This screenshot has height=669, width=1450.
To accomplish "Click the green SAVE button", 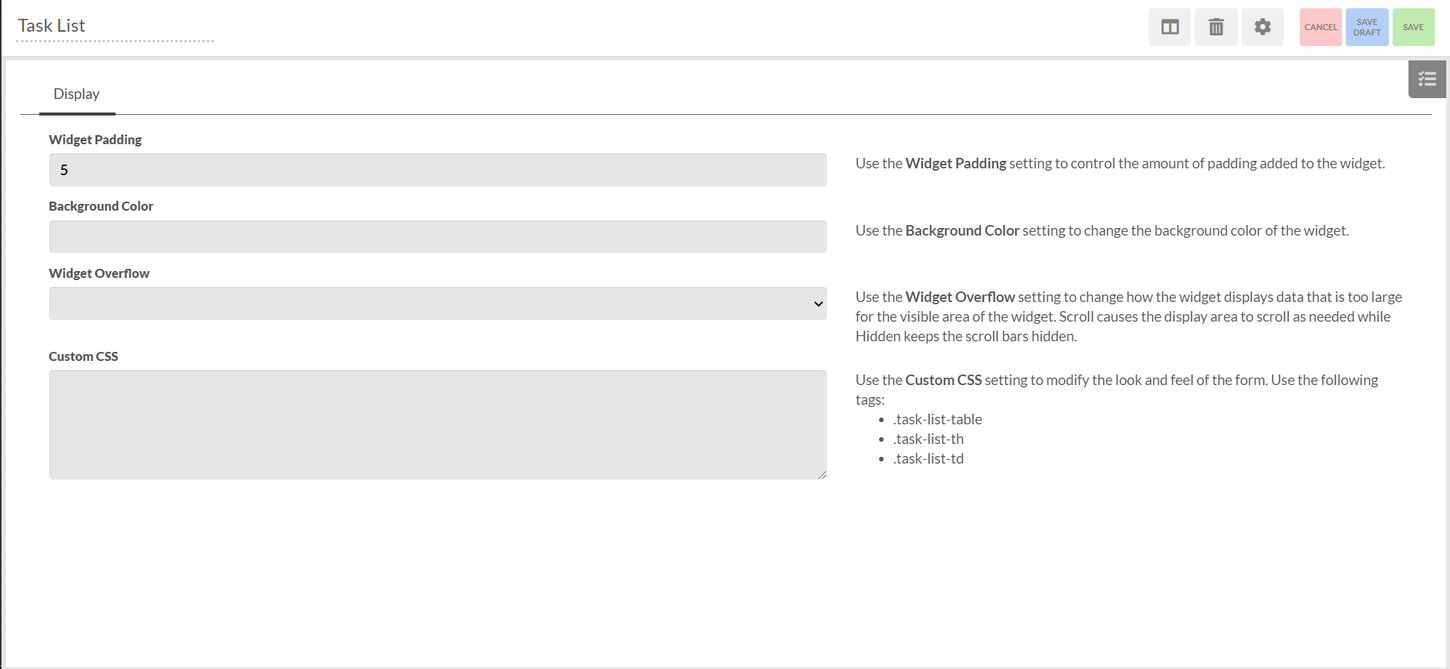I will [x=1413, y=27].
